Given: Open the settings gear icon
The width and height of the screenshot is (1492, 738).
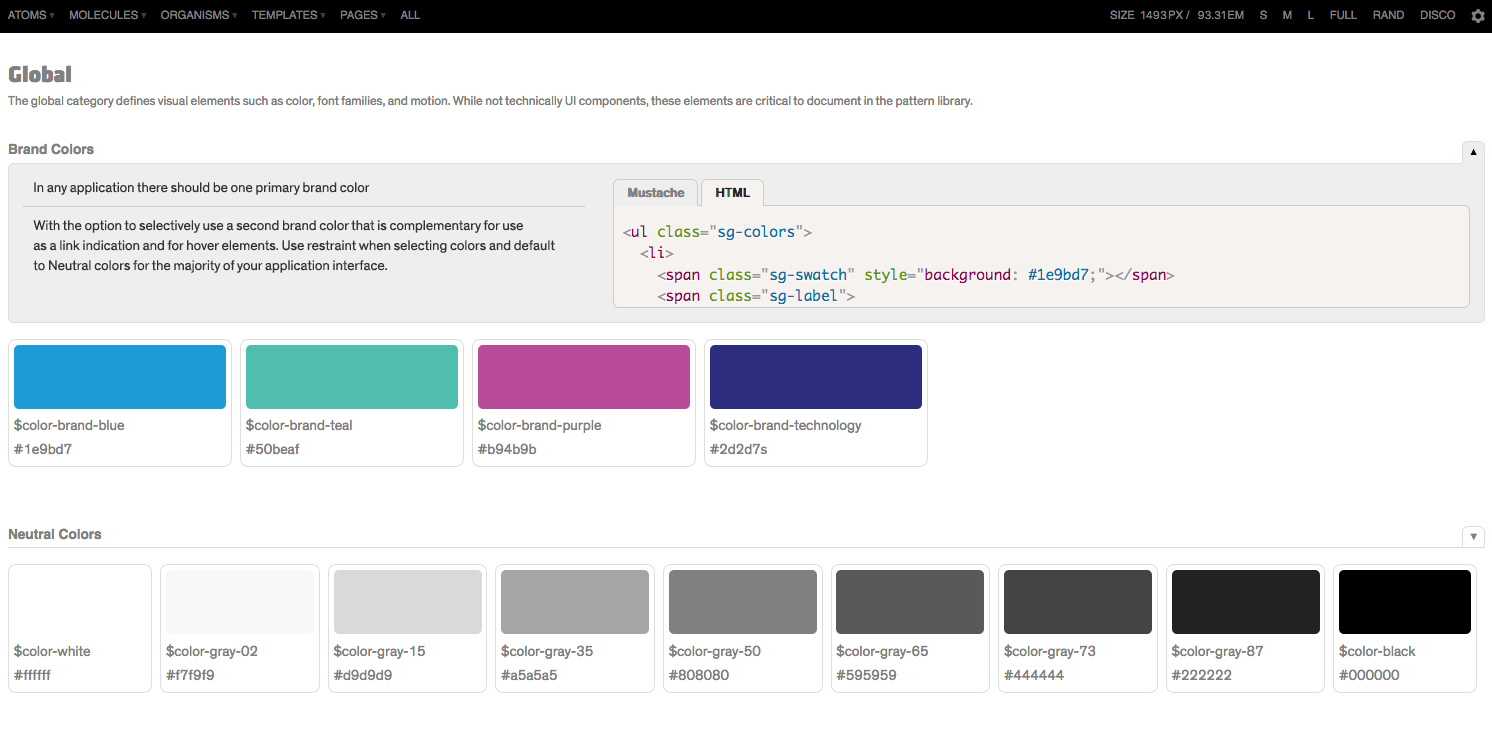Looking at the screenshot, I should (x=1478, y=16).
